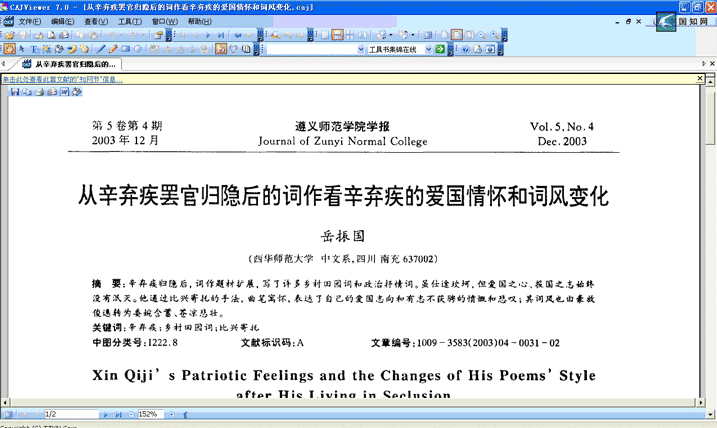
Task: Switch to the 从辛弃疾罢官归隐后的 document tab
Action: click(74, 64)
